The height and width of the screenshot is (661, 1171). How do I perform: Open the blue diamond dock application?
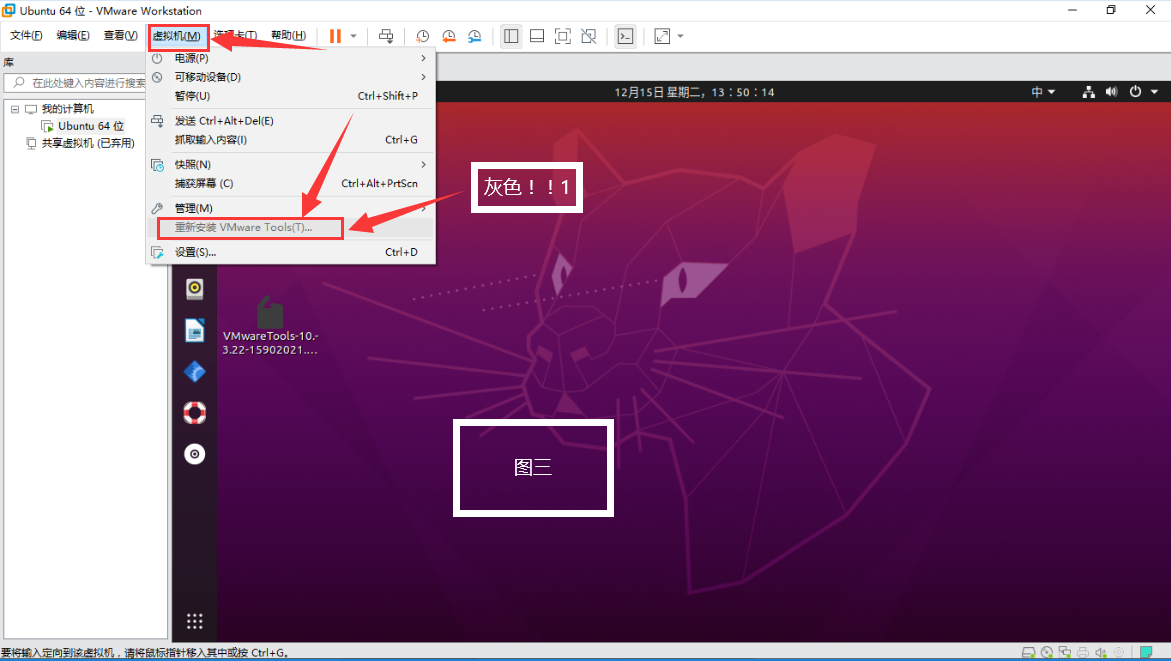[x=195, y=371]
